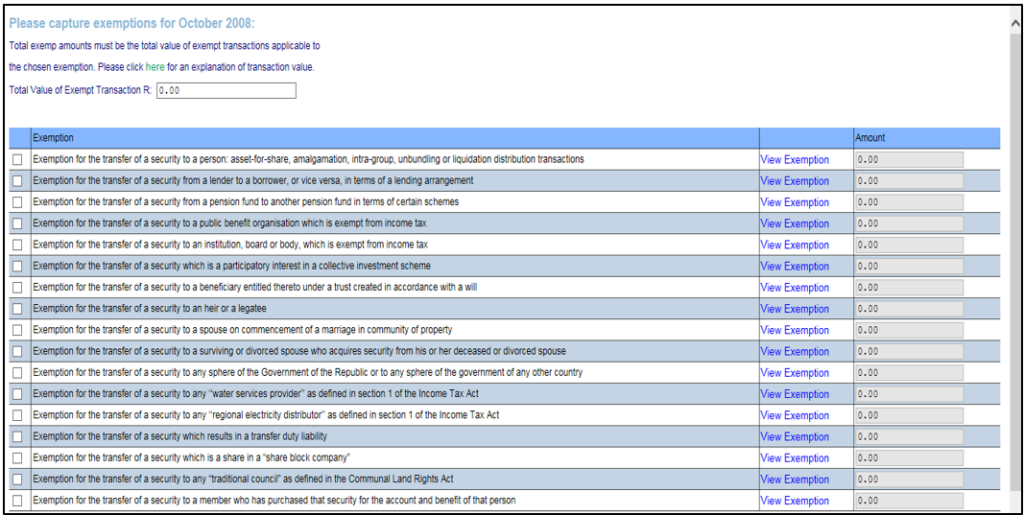View Exemption for the water services provider row
The height and width of the screenshot is (515, 1024).
[x=794, y=394]
